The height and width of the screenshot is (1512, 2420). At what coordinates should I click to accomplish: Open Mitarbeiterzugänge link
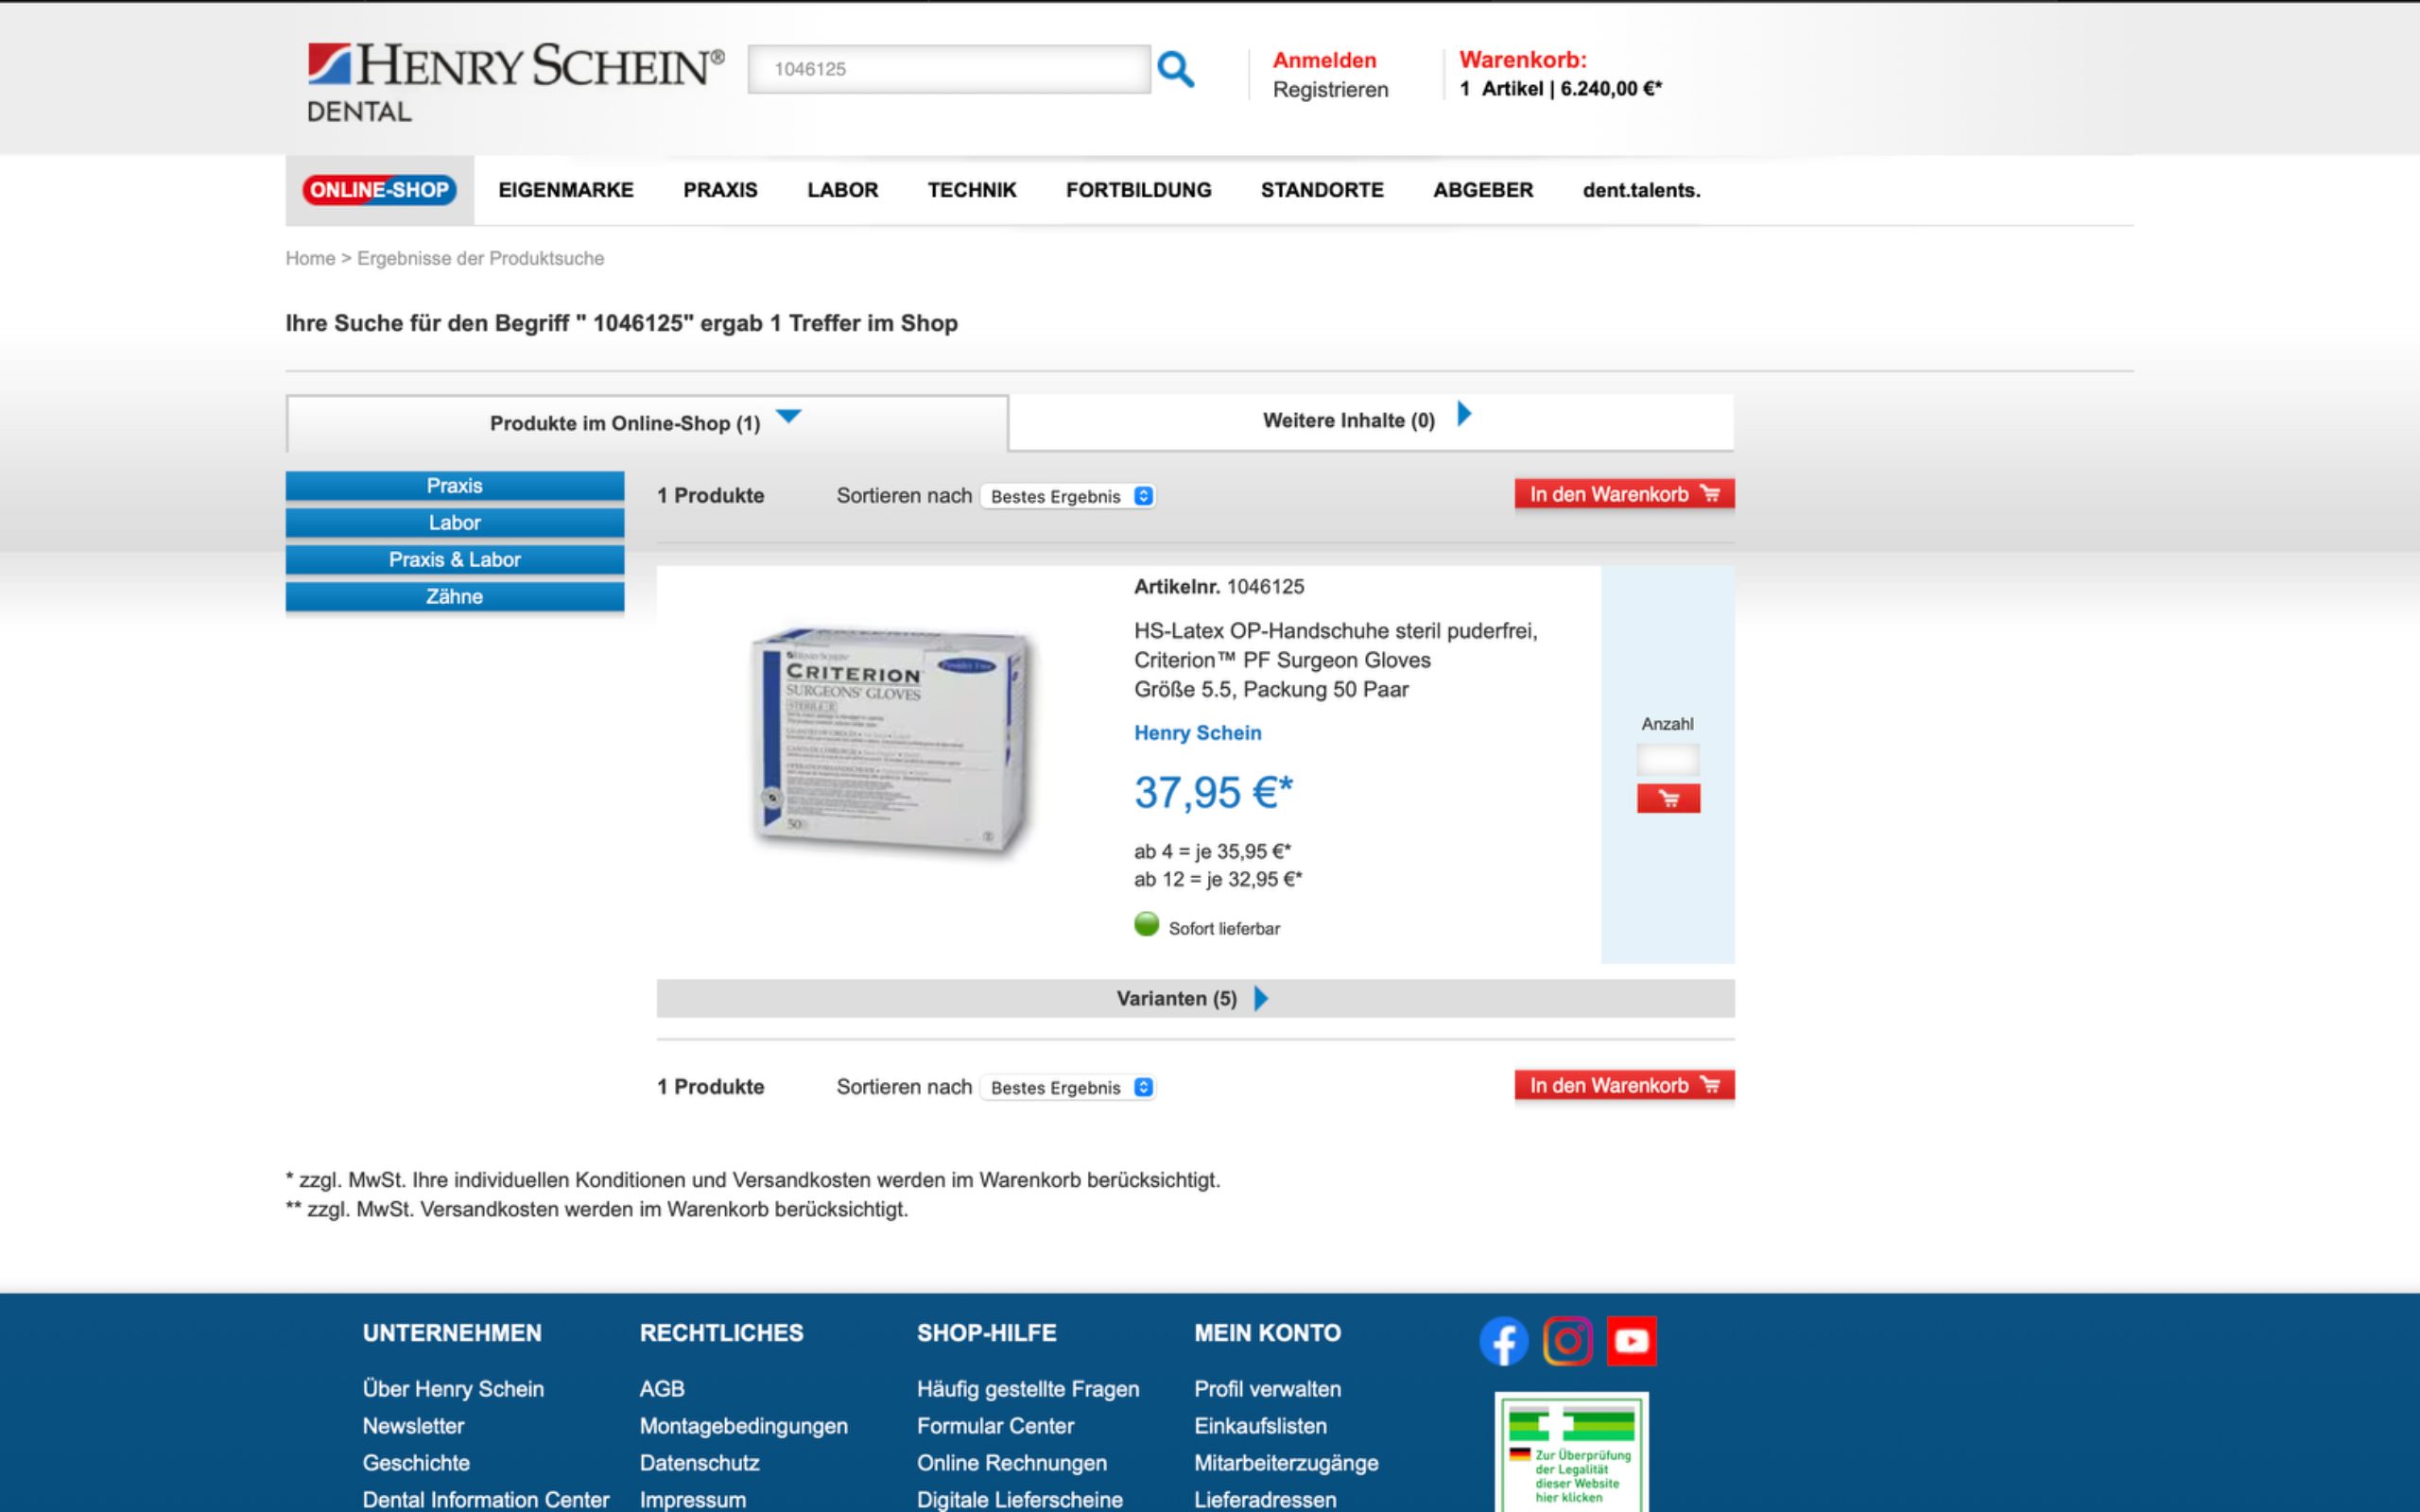tap(1286, 1463)
